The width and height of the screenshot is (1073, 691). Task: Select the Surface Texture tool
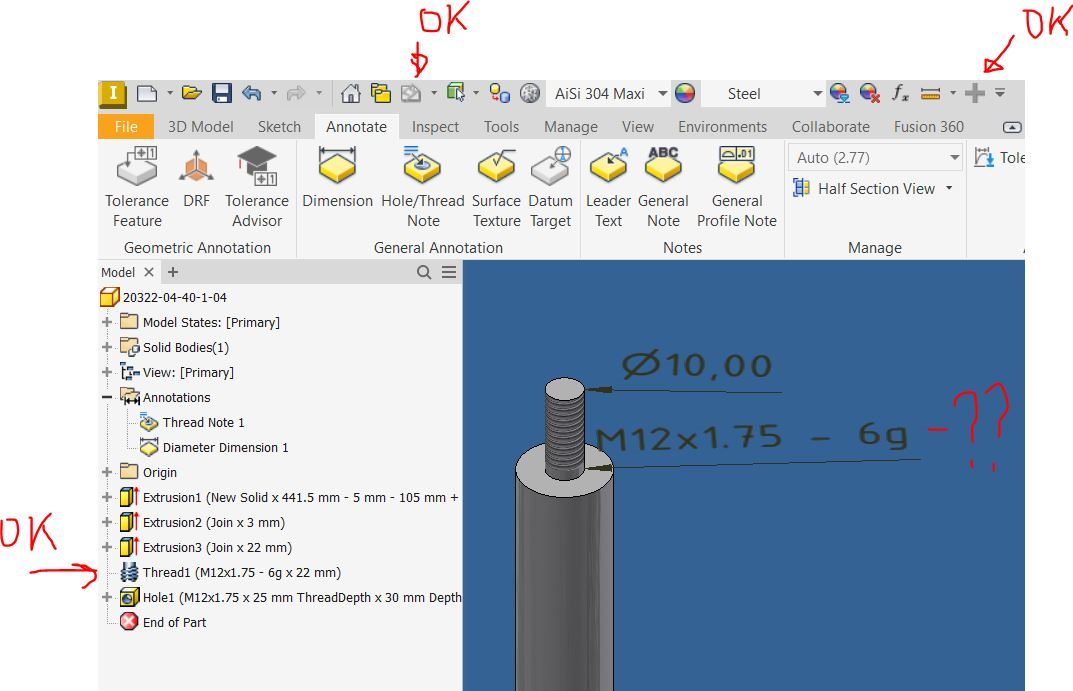click(x=496, y=187)
